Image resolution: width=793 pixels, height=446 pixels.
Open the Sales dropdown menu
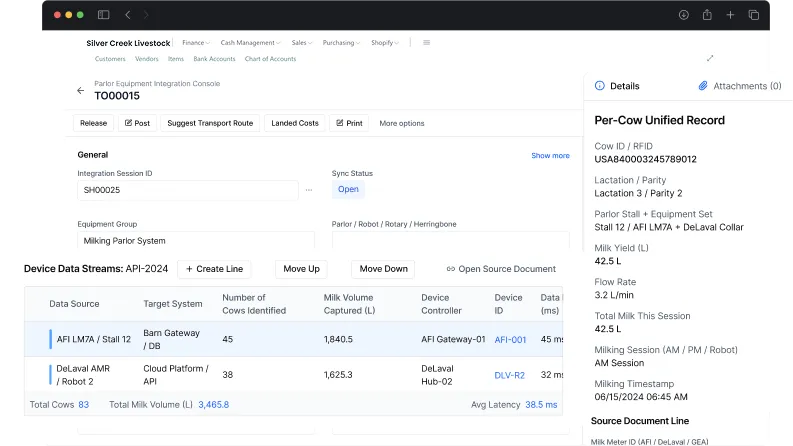coord(300,43)
